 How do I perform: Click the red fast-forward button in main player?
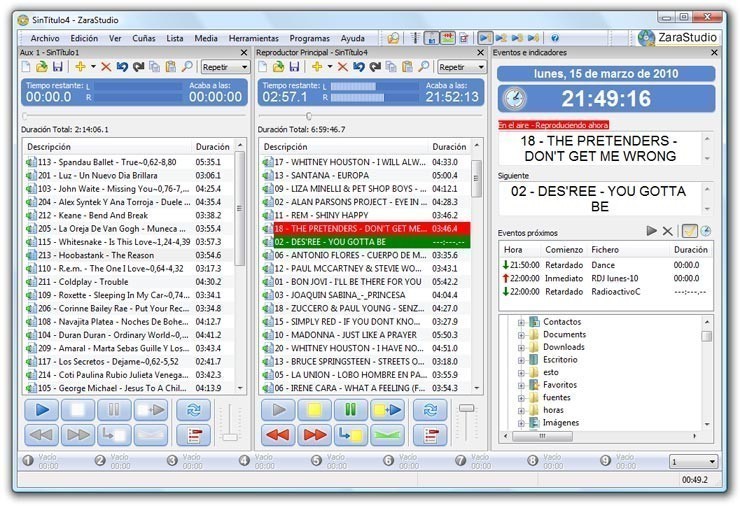pyautogui.click(x=313, y=435)
